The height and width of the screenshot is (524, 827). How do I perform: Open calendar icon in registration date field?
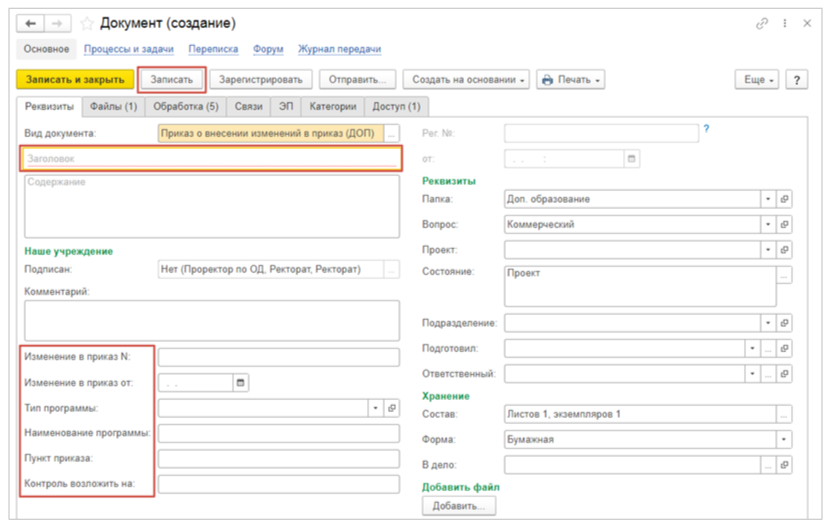631,158
